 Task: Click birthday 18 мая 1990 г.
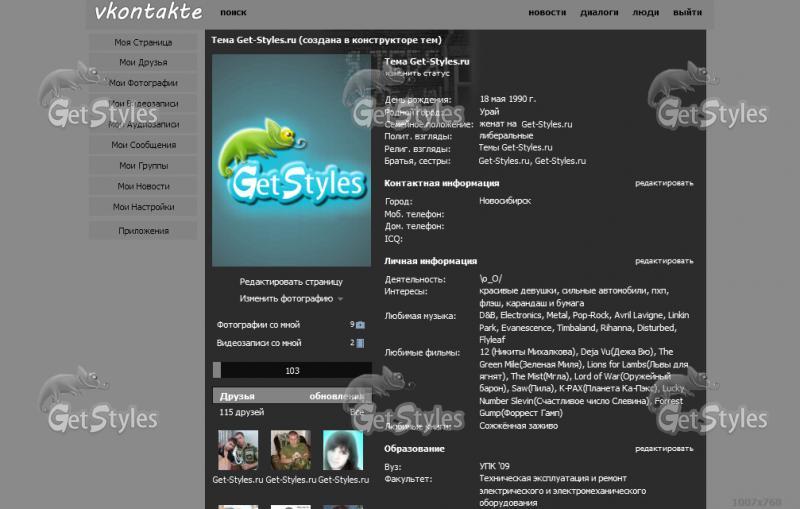508,99
